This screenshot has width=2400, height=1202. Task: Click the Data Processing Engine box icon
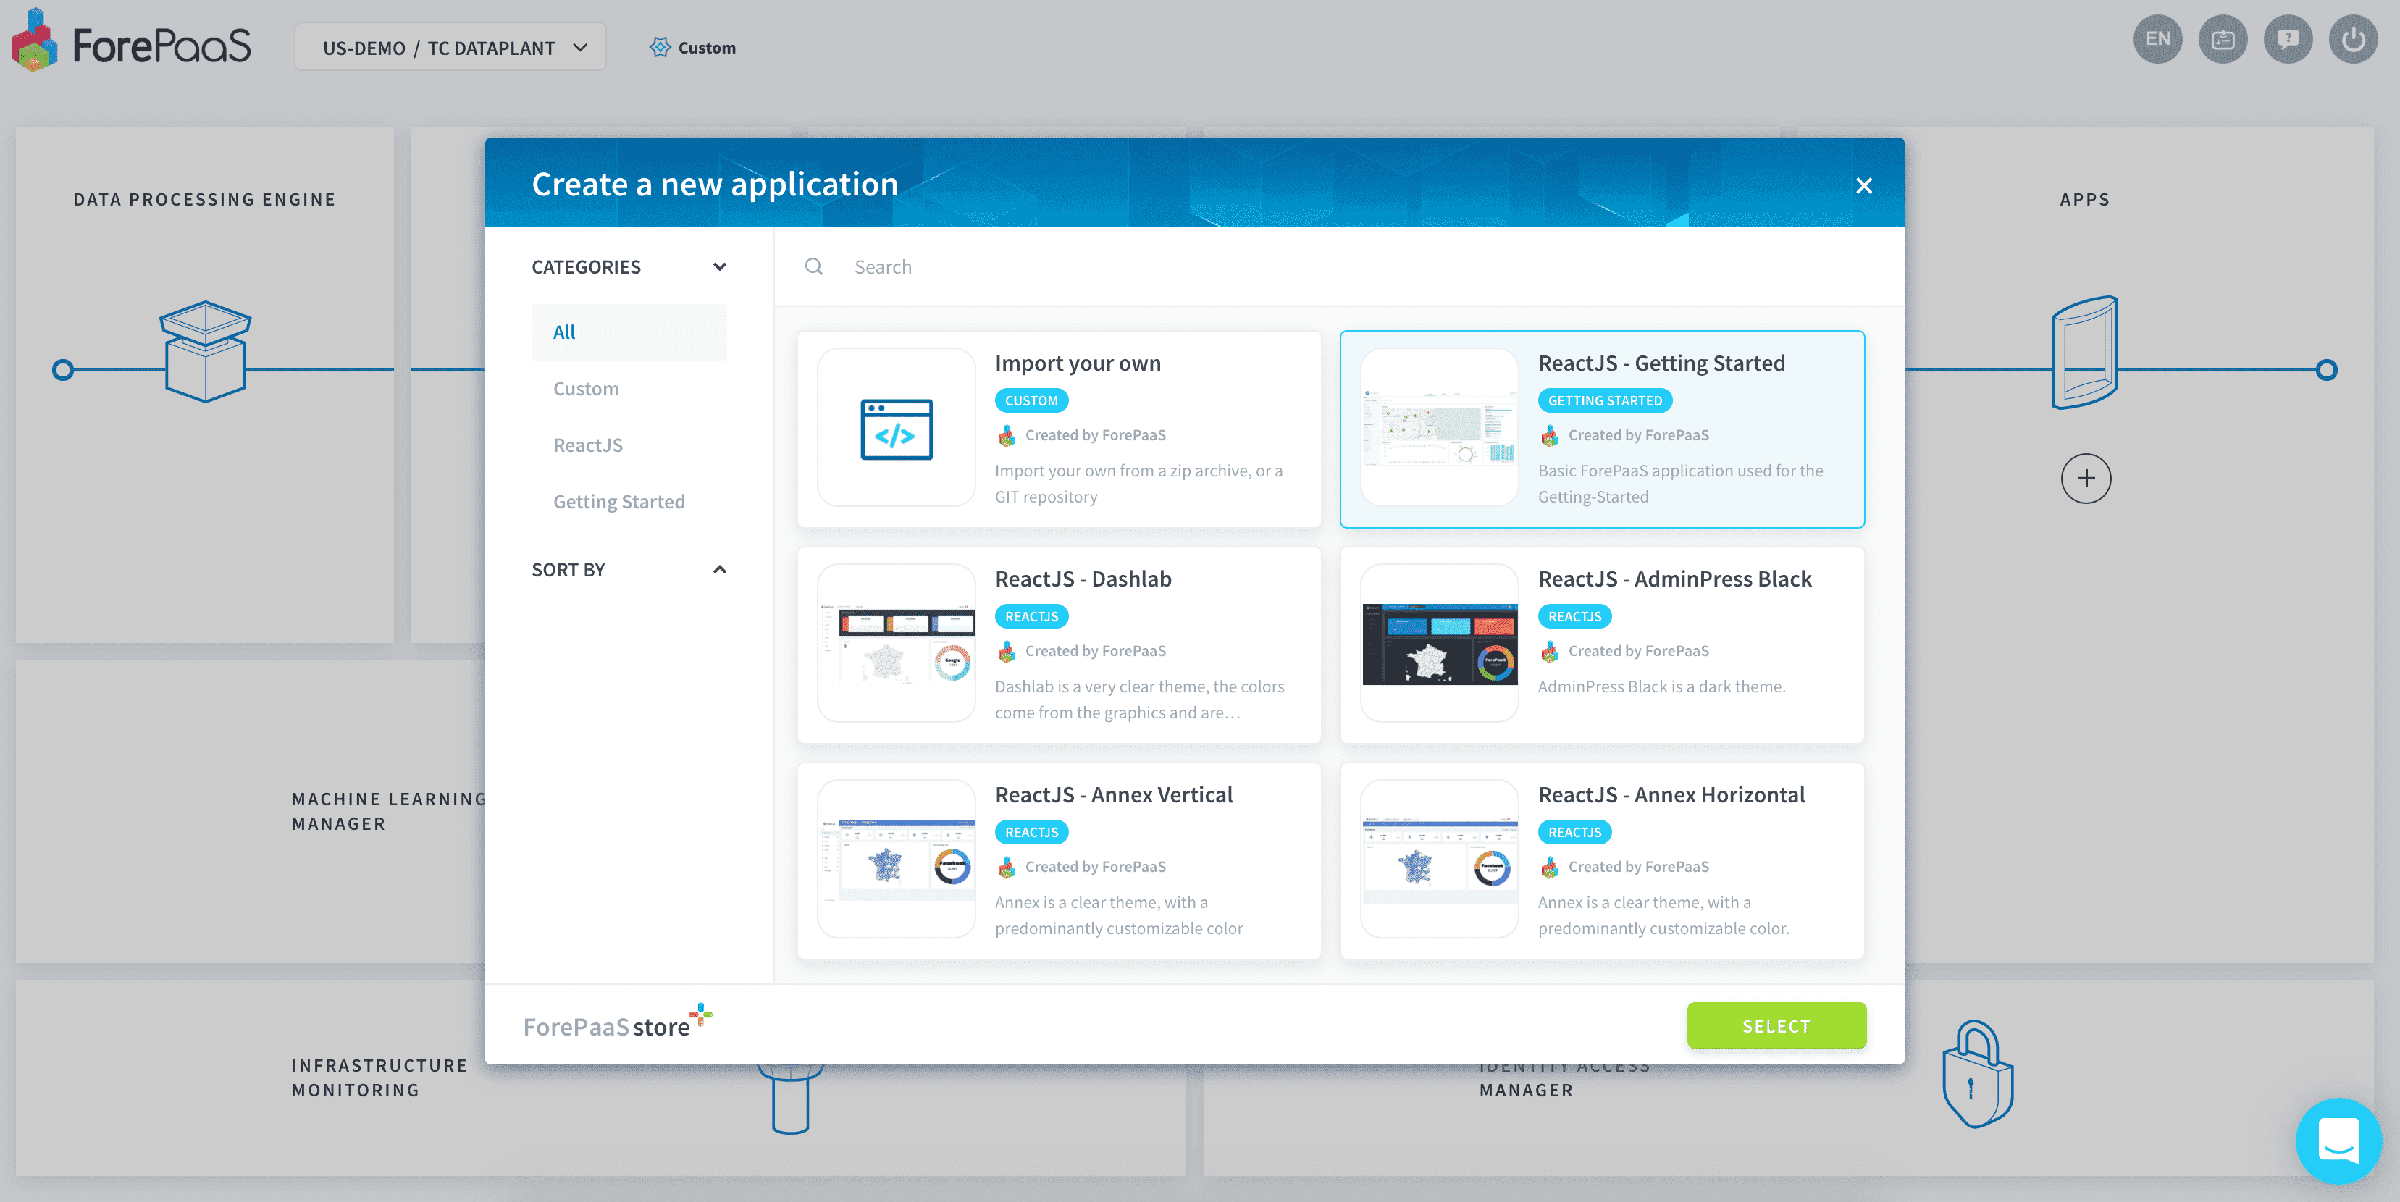205,351
